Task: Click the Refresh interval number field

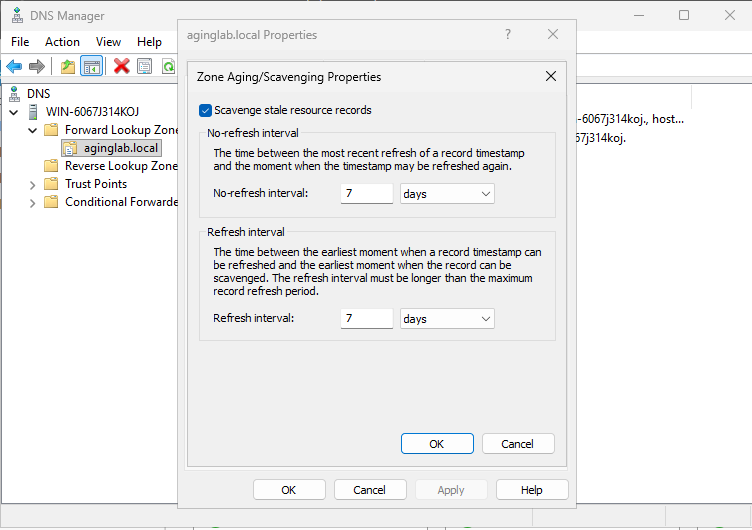Action: point(367,318)
